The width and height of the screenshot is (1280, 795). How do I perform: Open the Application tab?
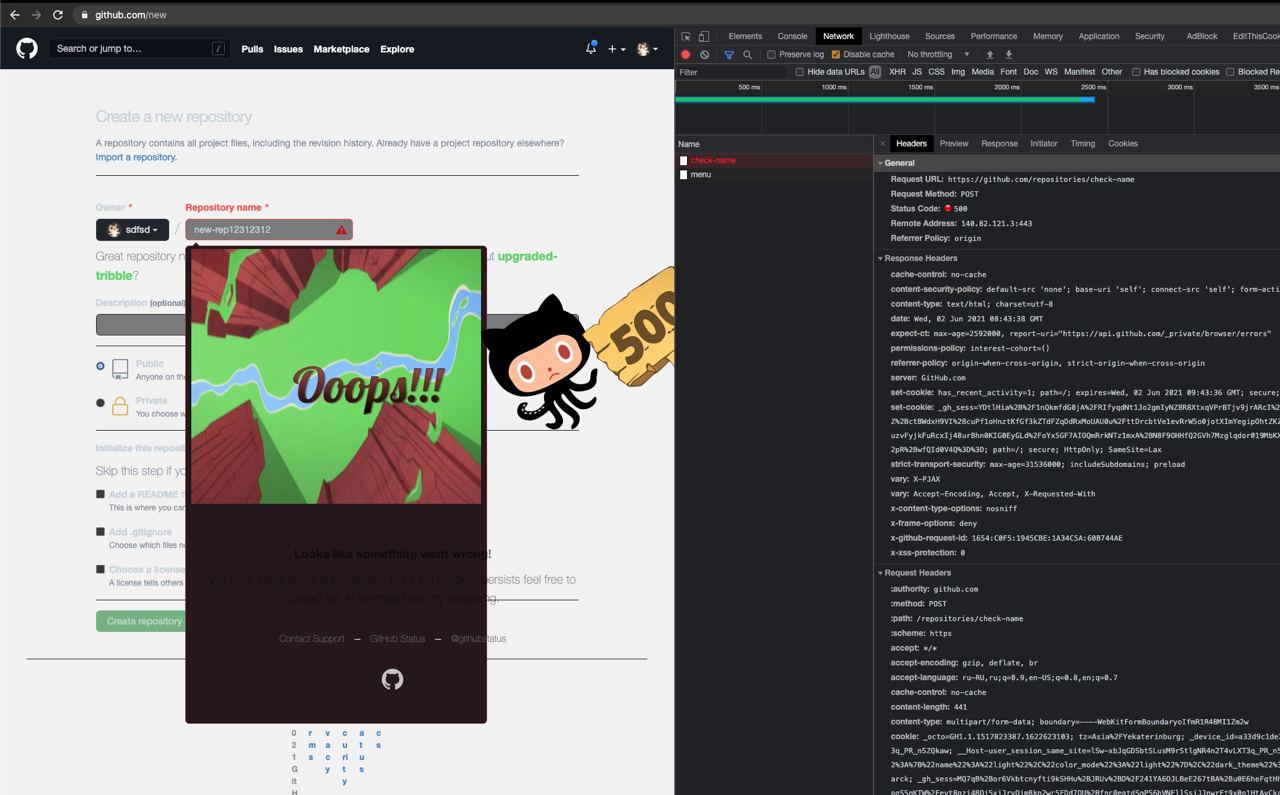click(x=1099, y=36)
